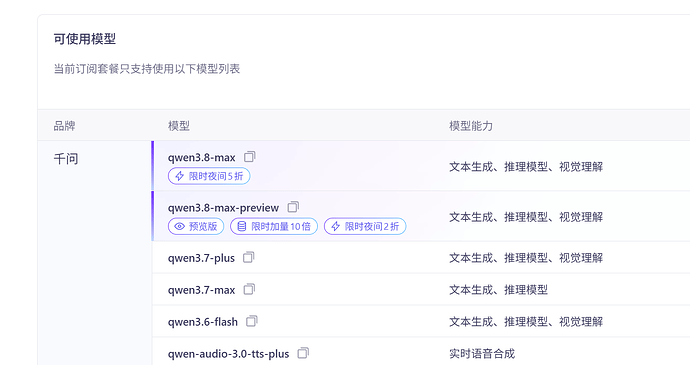The image size is (690, 365).
Task: Click the 模型能力 column header
Action: (x=471, y=126)
